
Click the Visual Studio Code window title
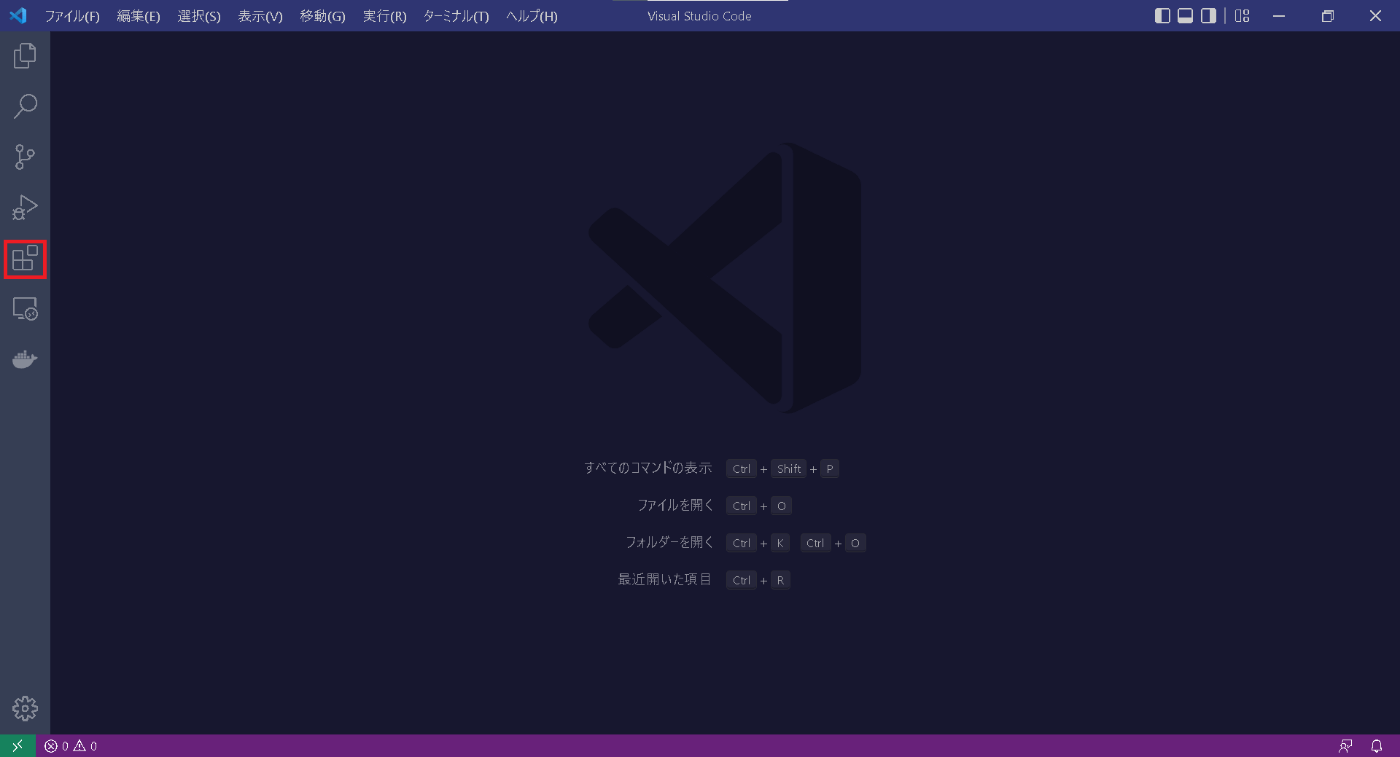[x=699, y=16]
